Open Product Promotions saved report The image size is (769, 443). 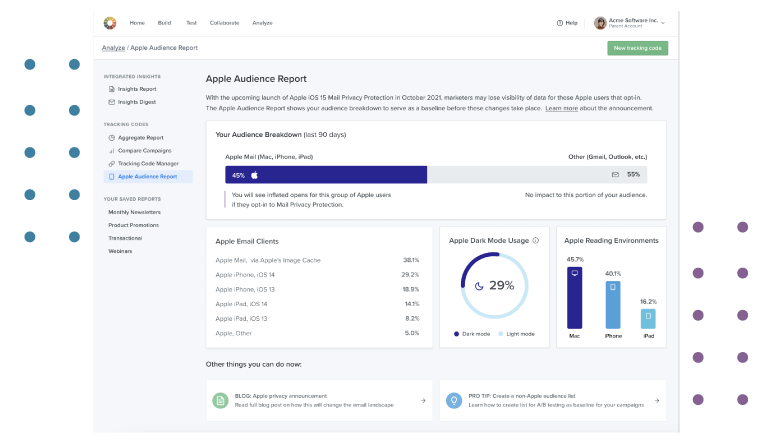point(133,225)
